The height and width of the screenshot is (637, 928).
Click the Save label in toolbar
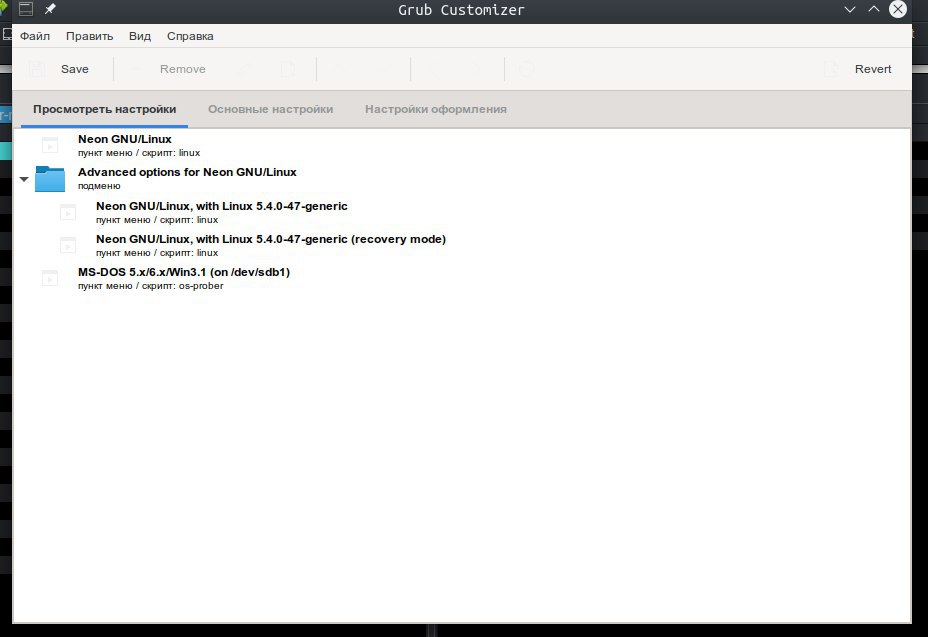tap(75, 69)
